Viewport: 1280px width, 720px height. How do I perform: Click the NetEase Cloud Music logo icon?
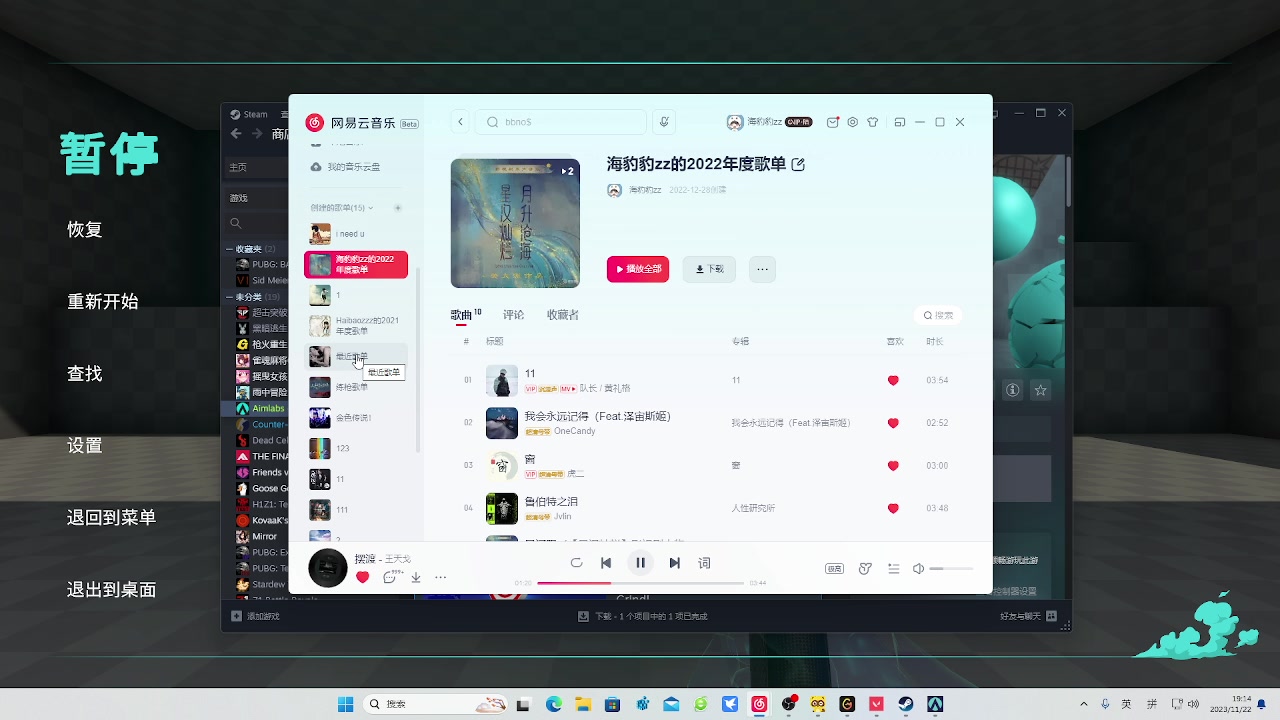pyautogui.click(x=315, y=122)
